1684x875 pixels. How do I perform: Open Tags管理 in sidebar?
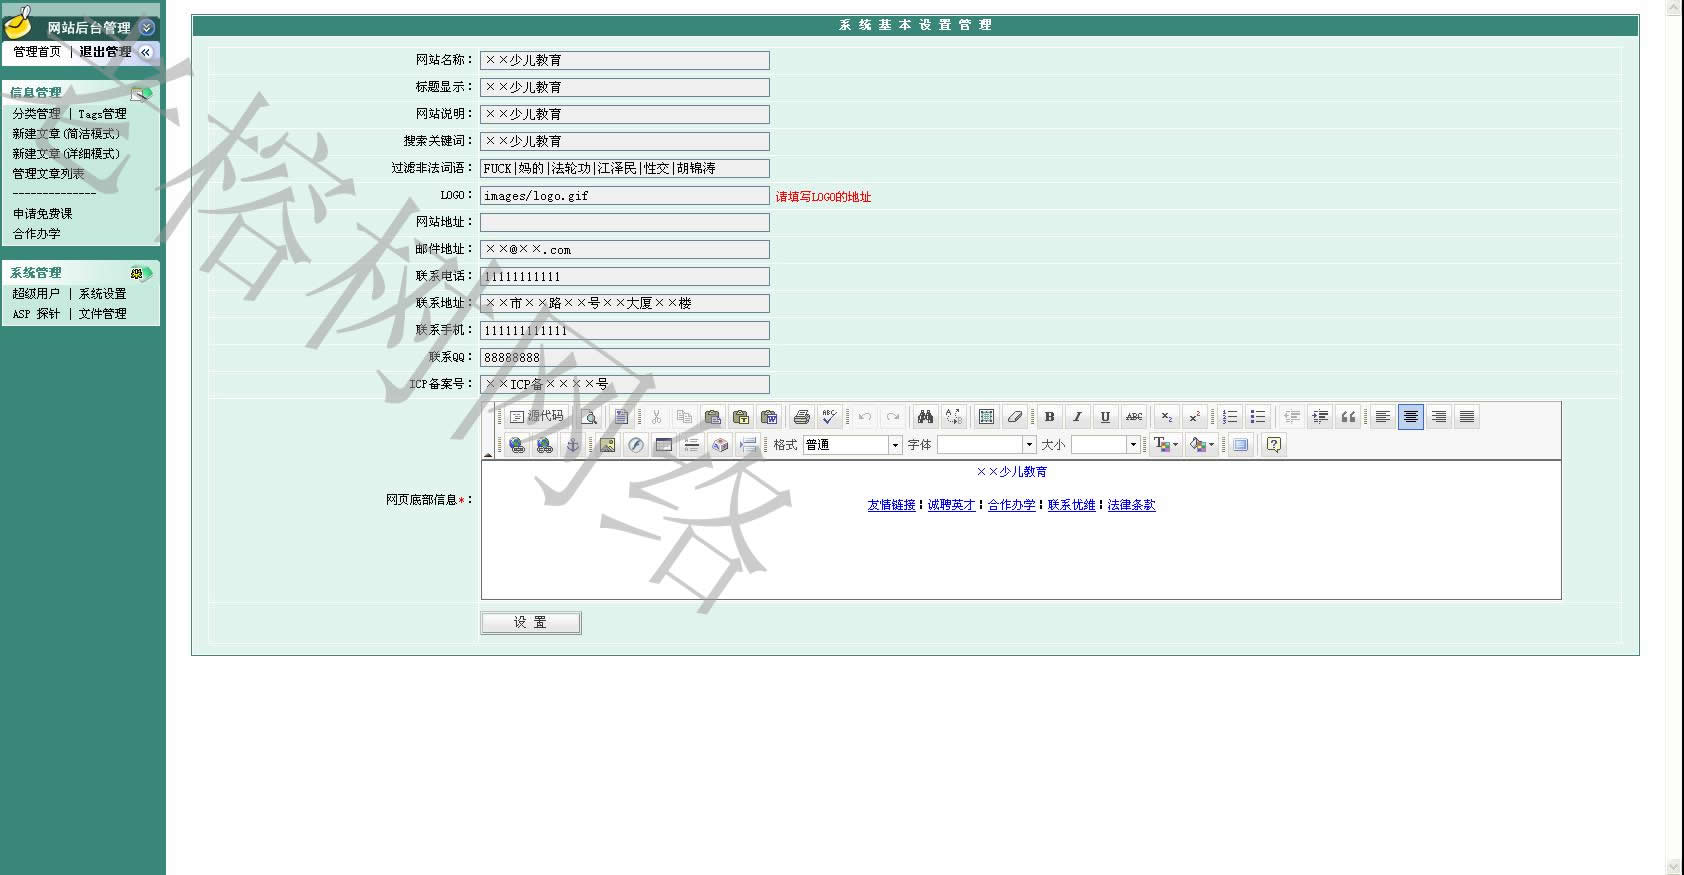coord(103,114)
